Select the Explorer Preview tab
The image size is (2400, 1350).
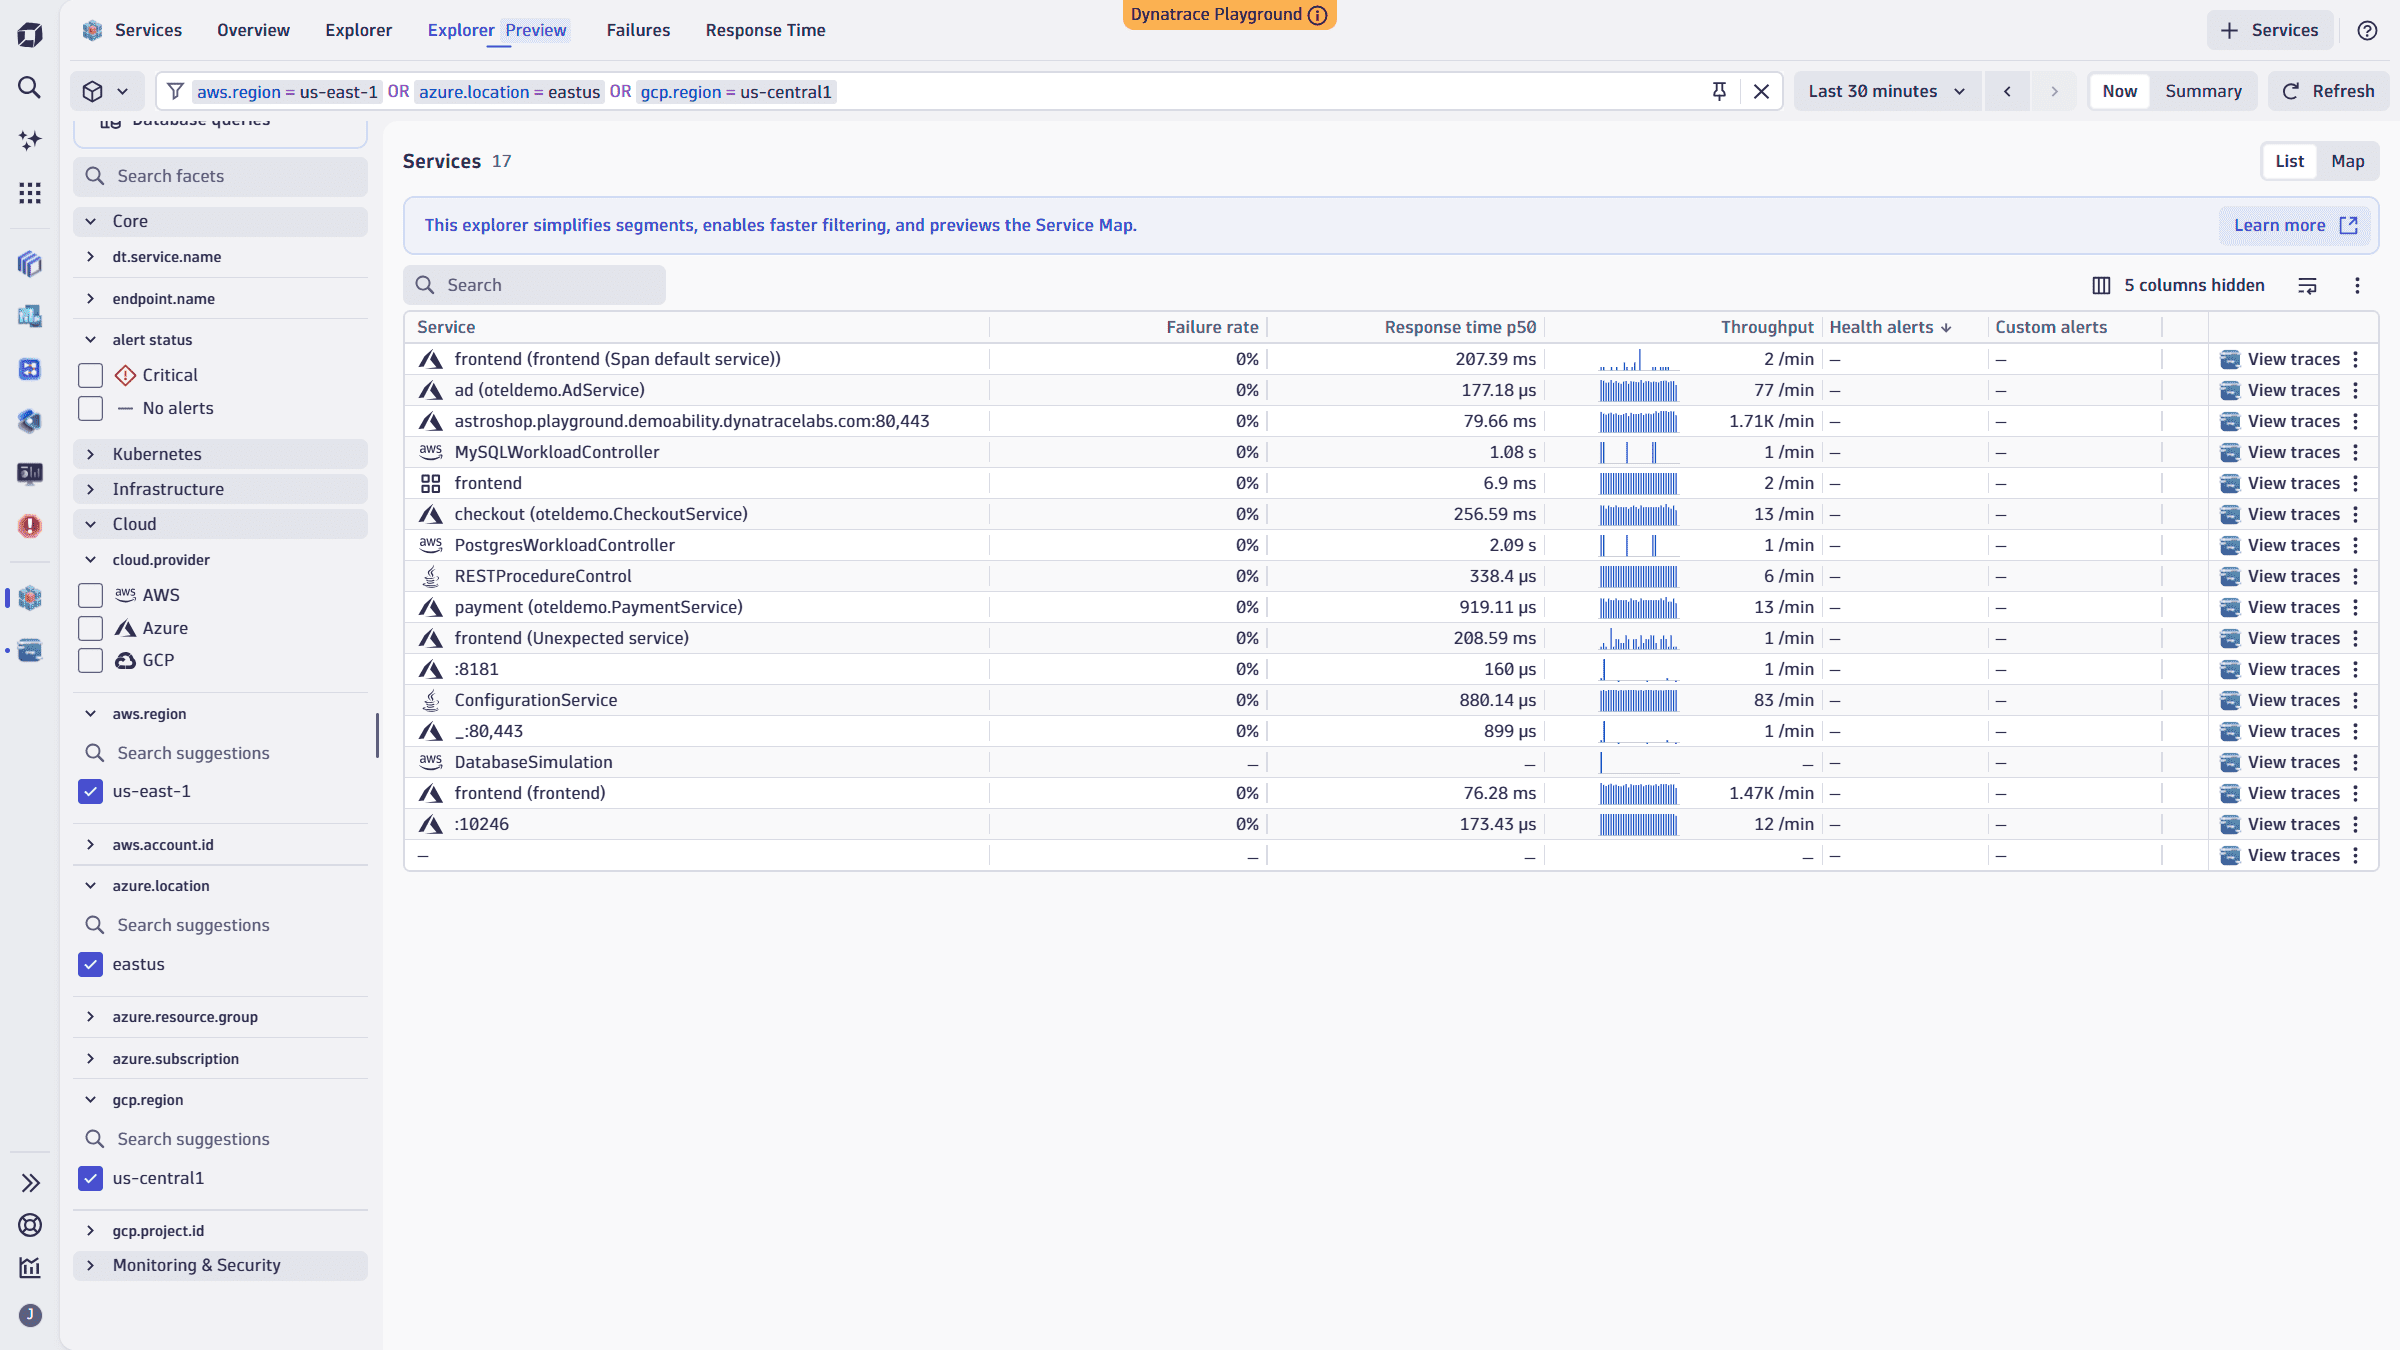(x=497, y=30)
